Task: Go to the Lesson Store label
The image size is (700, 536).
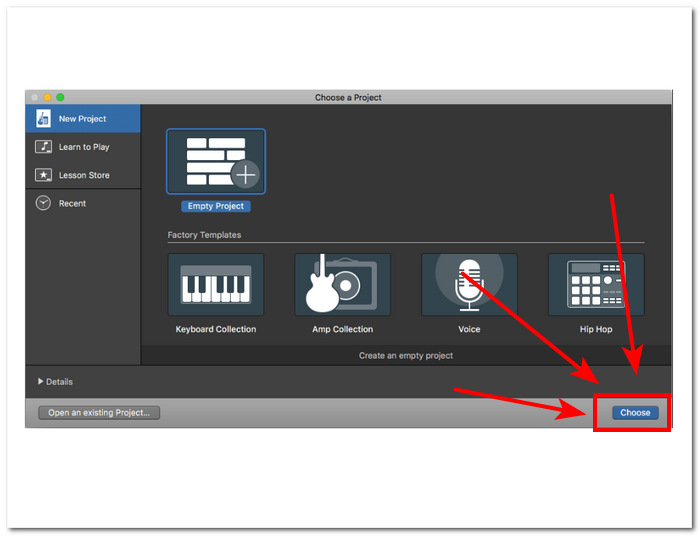Action: tap(84, 175)
